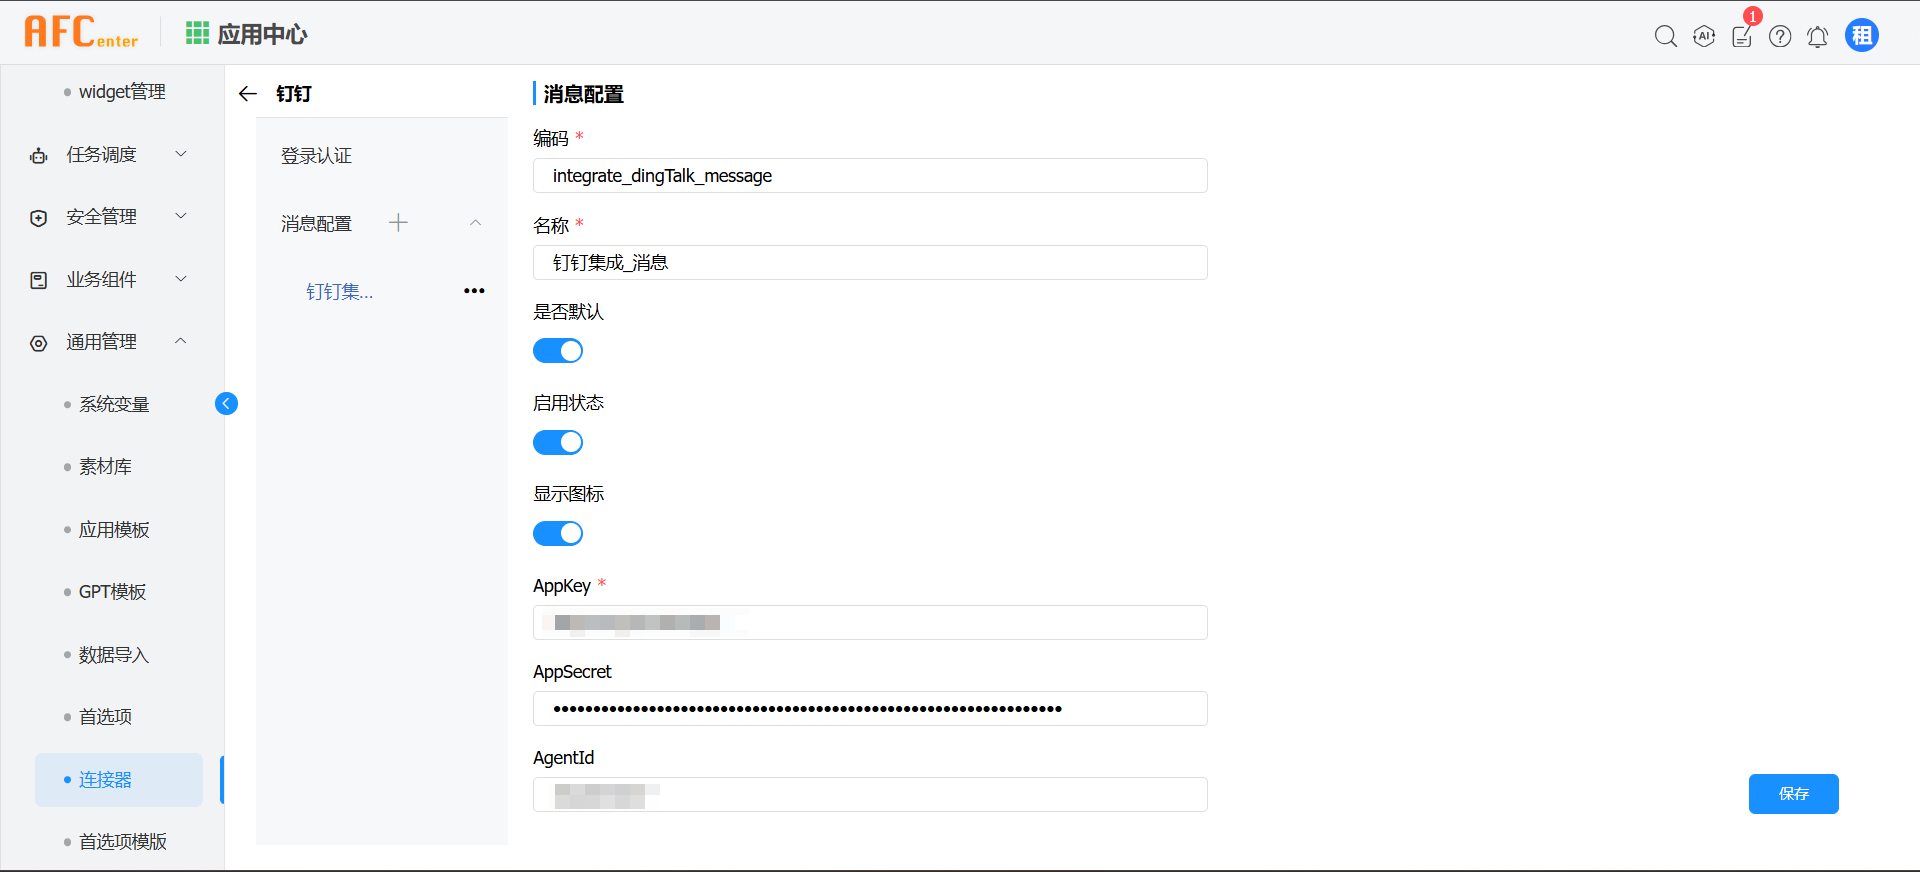Select 系统变量 in the sidebar
The height and width of the screenshot is (872, 1920).
coord(114,405)
